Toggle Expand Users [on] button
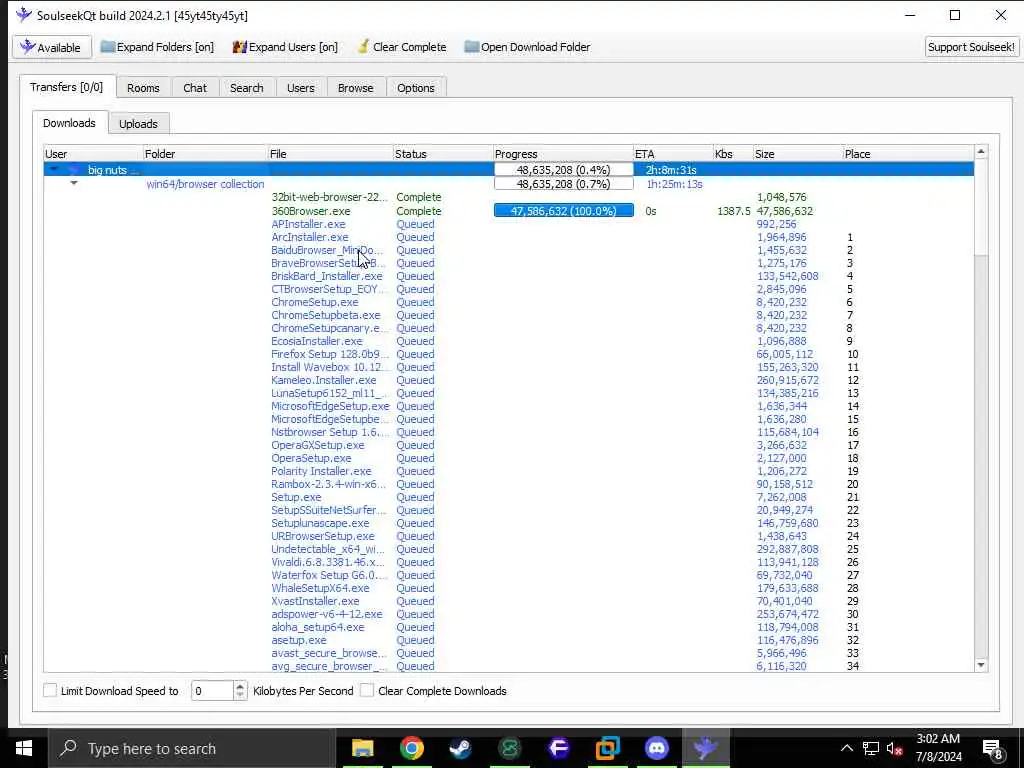 click(x=285, y=47)
